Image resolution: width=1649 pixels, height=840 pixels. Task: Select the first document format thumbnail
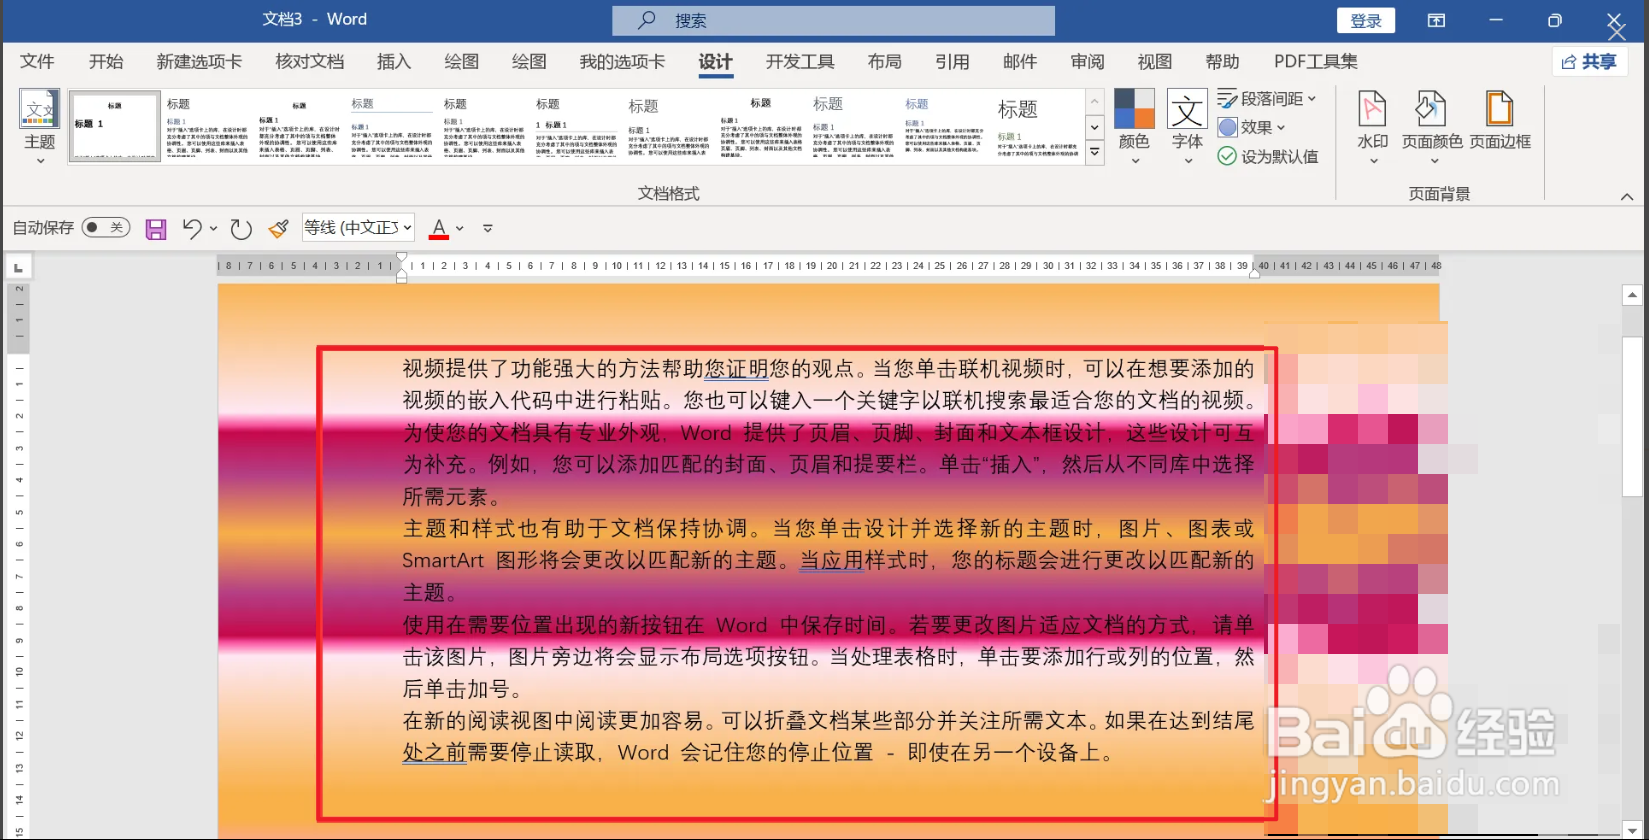[x=115, y=126]
